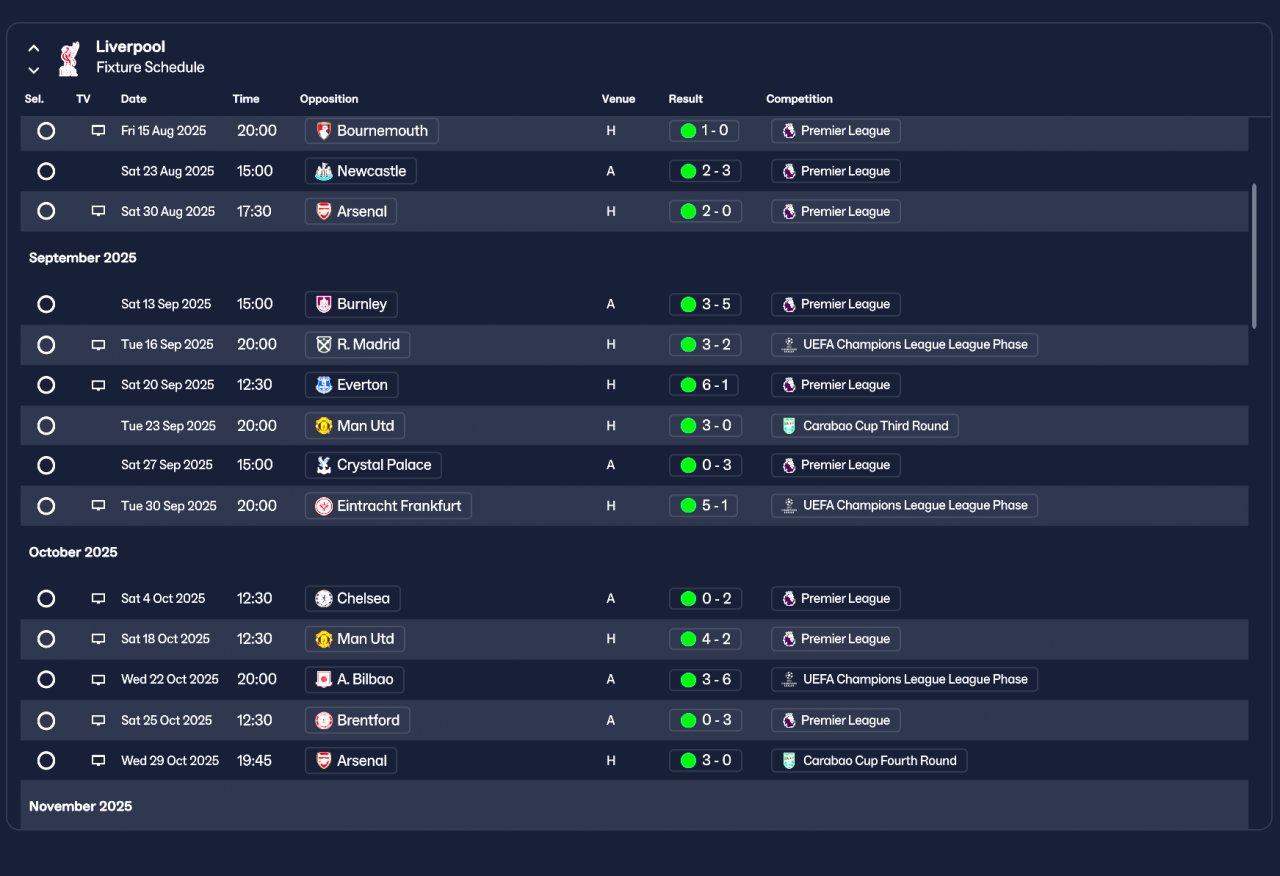This screenshot has width=1280, height=876.
Task: Sort fixtures by the Date column header
Action: 134,99
